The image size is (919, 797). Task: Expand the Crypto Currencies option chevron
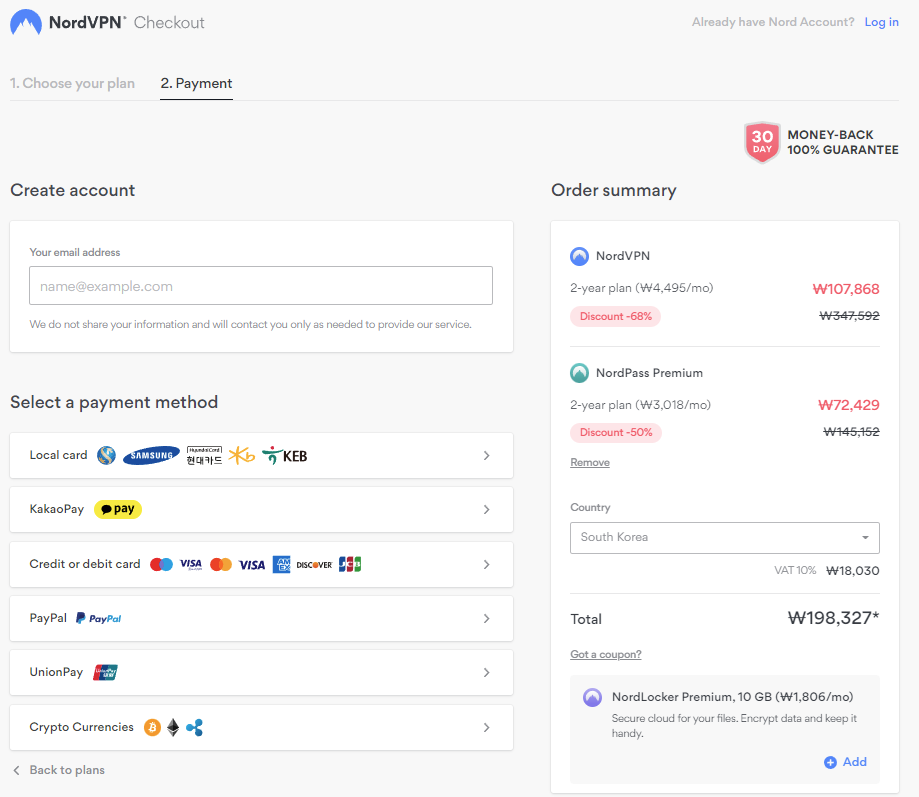486,727
